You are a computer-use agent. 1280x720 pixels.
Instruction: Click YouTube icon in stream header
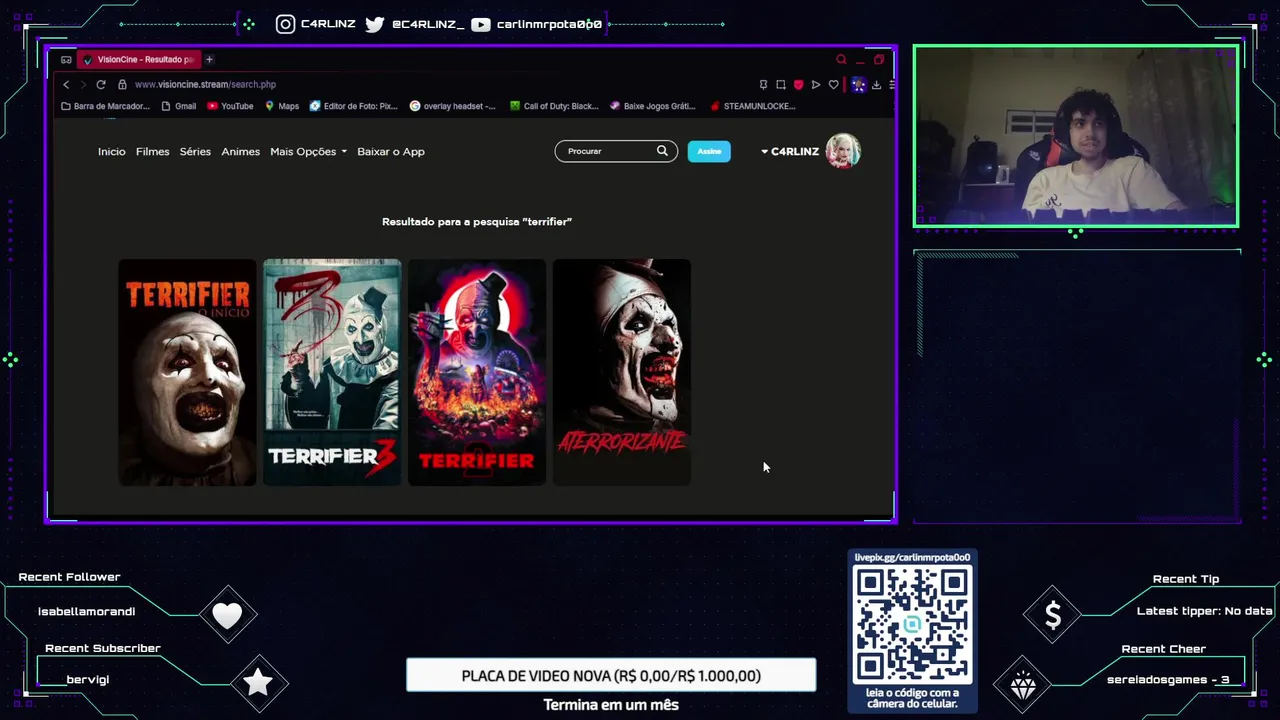[481, 24]
